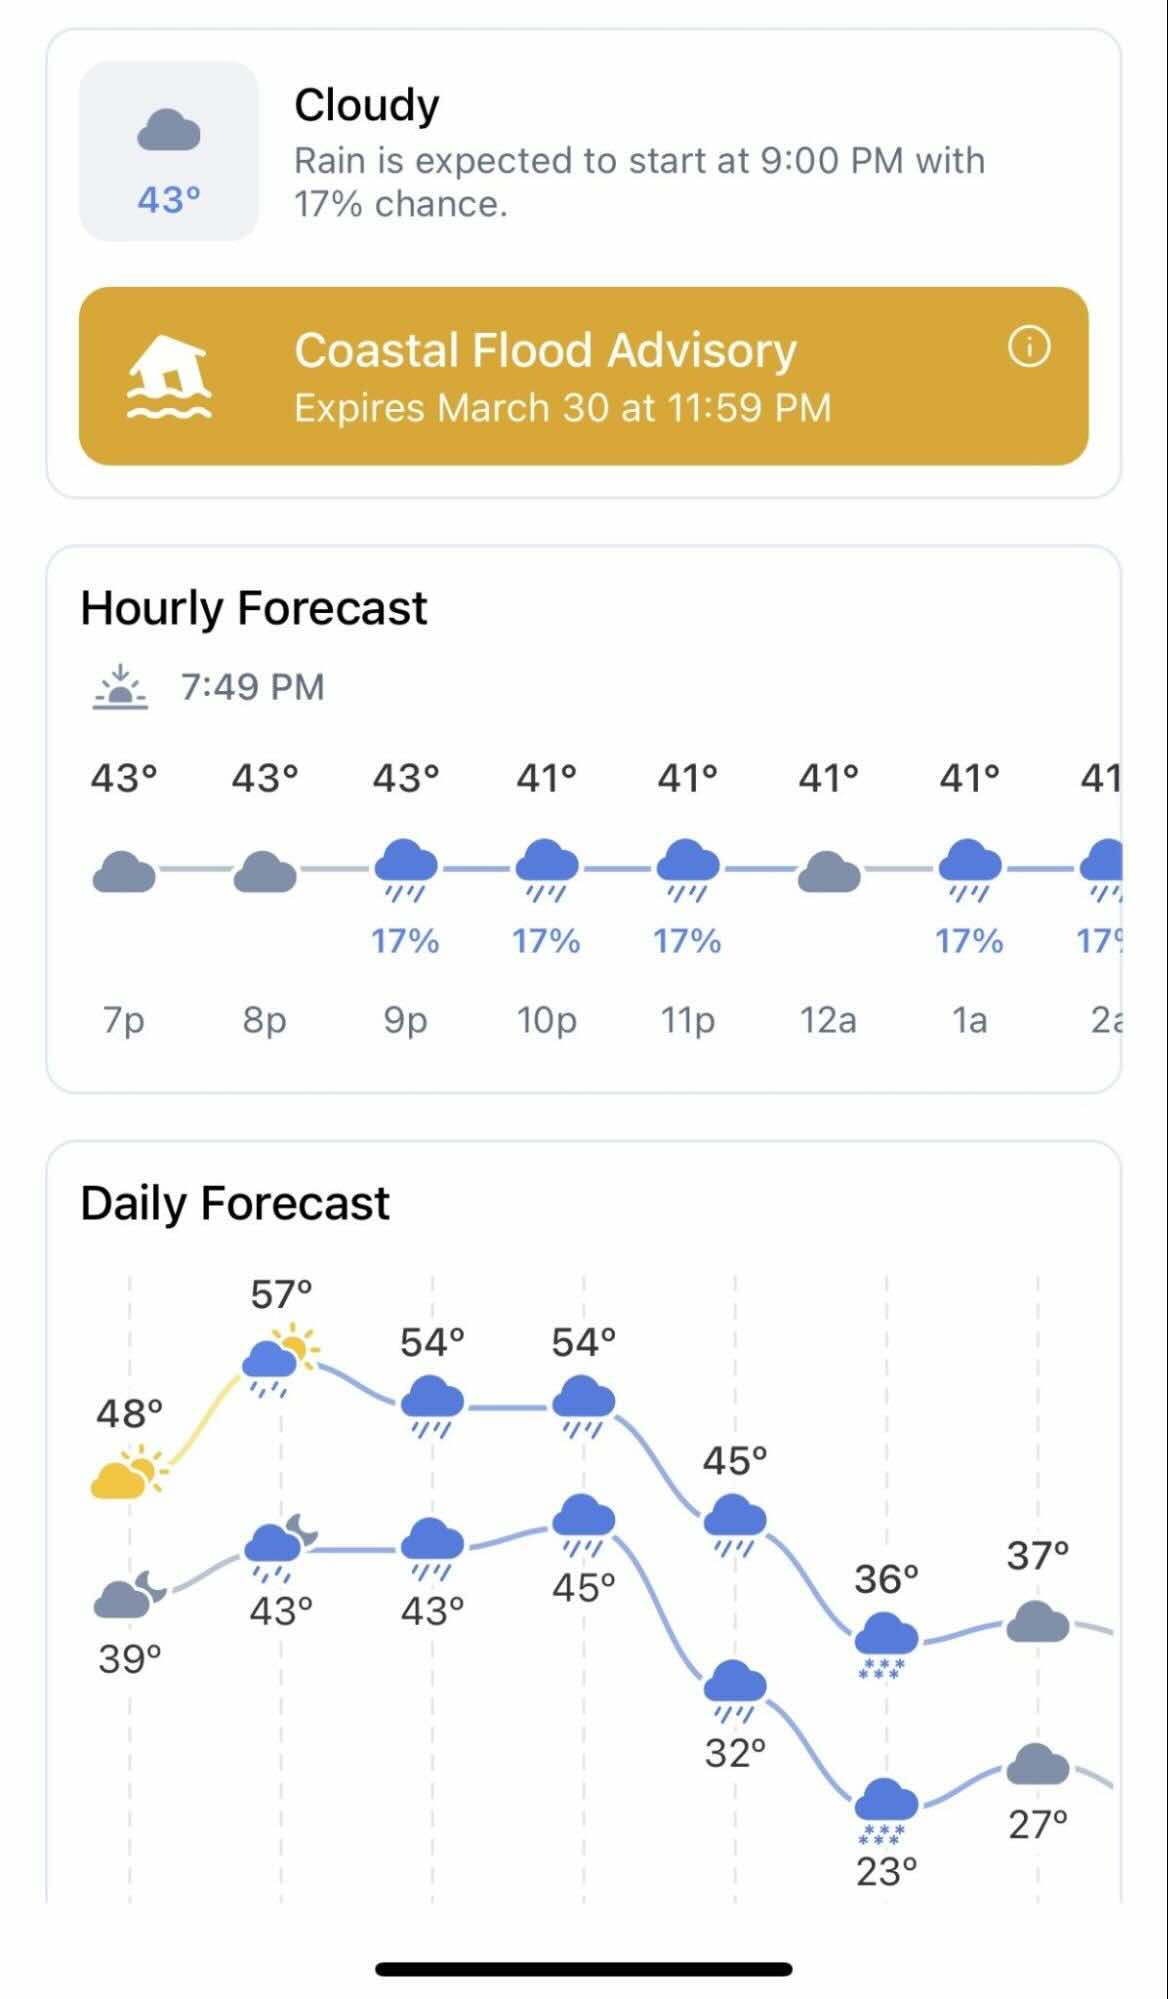This screenshot has height=1999, width=1168.
Task: Tap the 7p cloudy hourly icon
Action: [x=123, y=873]
